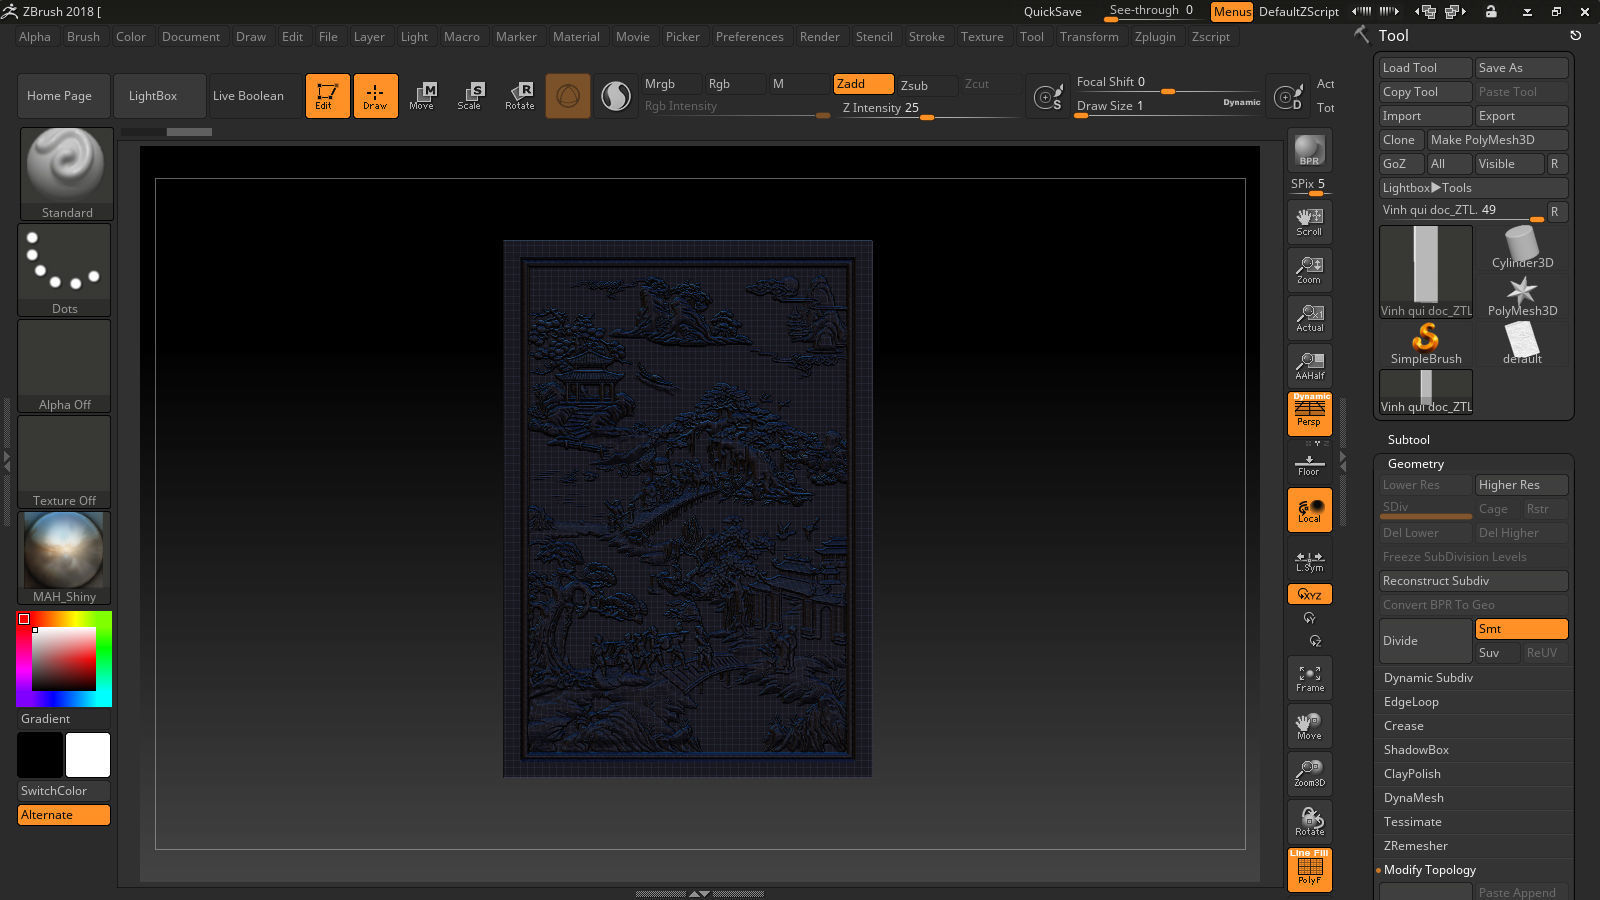
Task: Choose the SimpleBrush tool
Action: [x=1426, y=344]
